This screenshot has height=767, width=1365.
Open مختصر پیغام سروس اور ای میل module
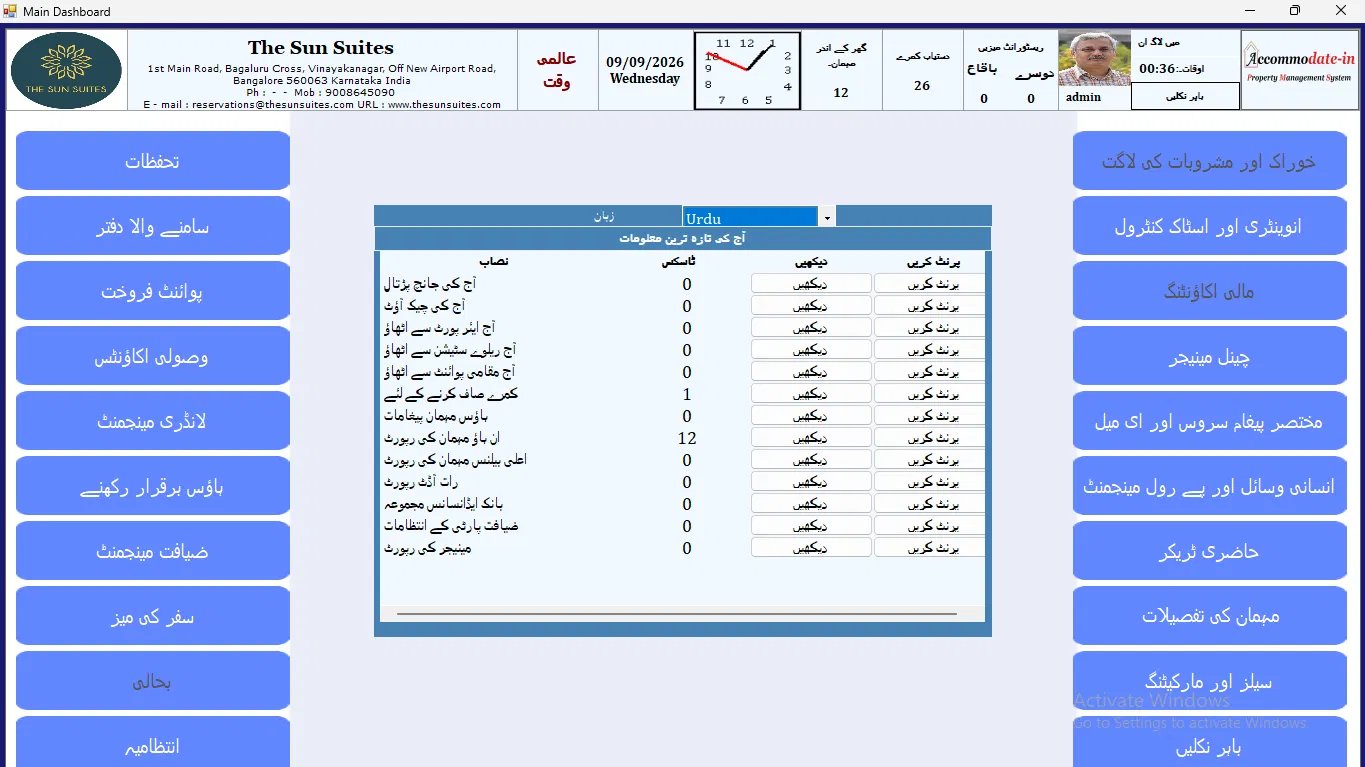click(1210, 421)
